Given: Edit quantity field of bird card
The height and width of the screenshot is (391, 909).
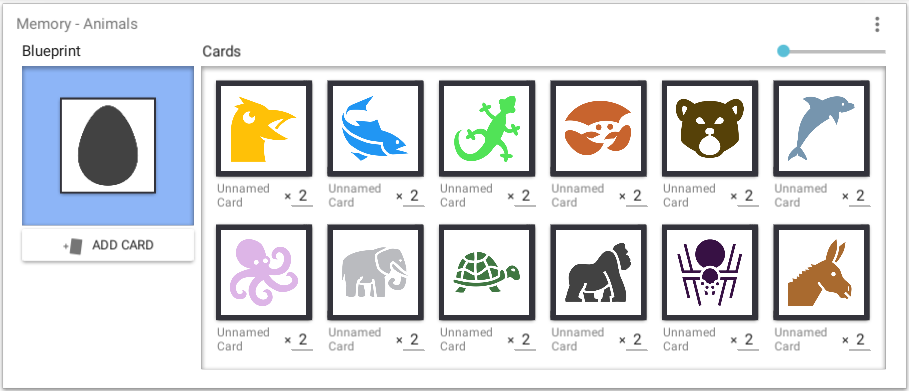Looking at the screenshot, I should pyautogui.click(x=303, y=196).
